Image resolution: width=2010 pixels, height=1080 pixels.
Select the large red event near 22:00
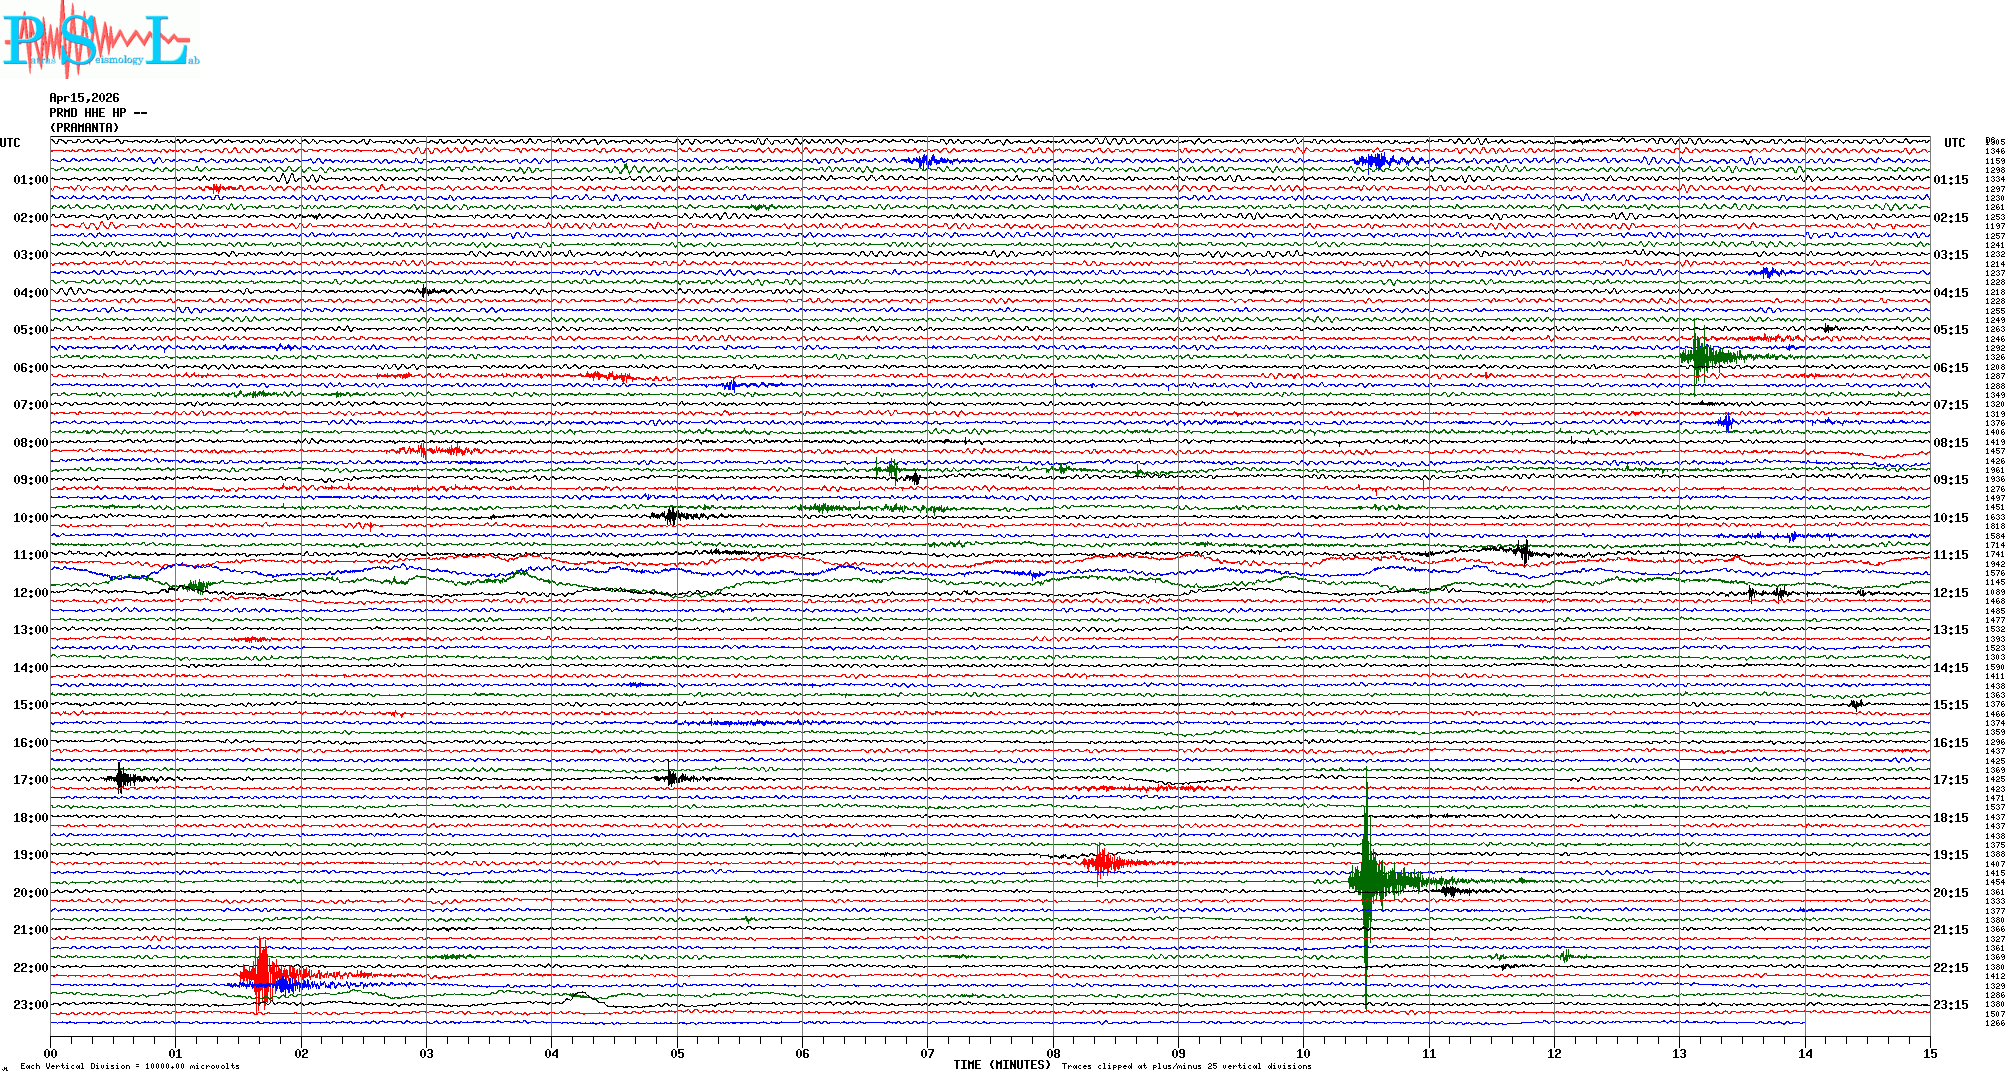(x=263, y=974)
